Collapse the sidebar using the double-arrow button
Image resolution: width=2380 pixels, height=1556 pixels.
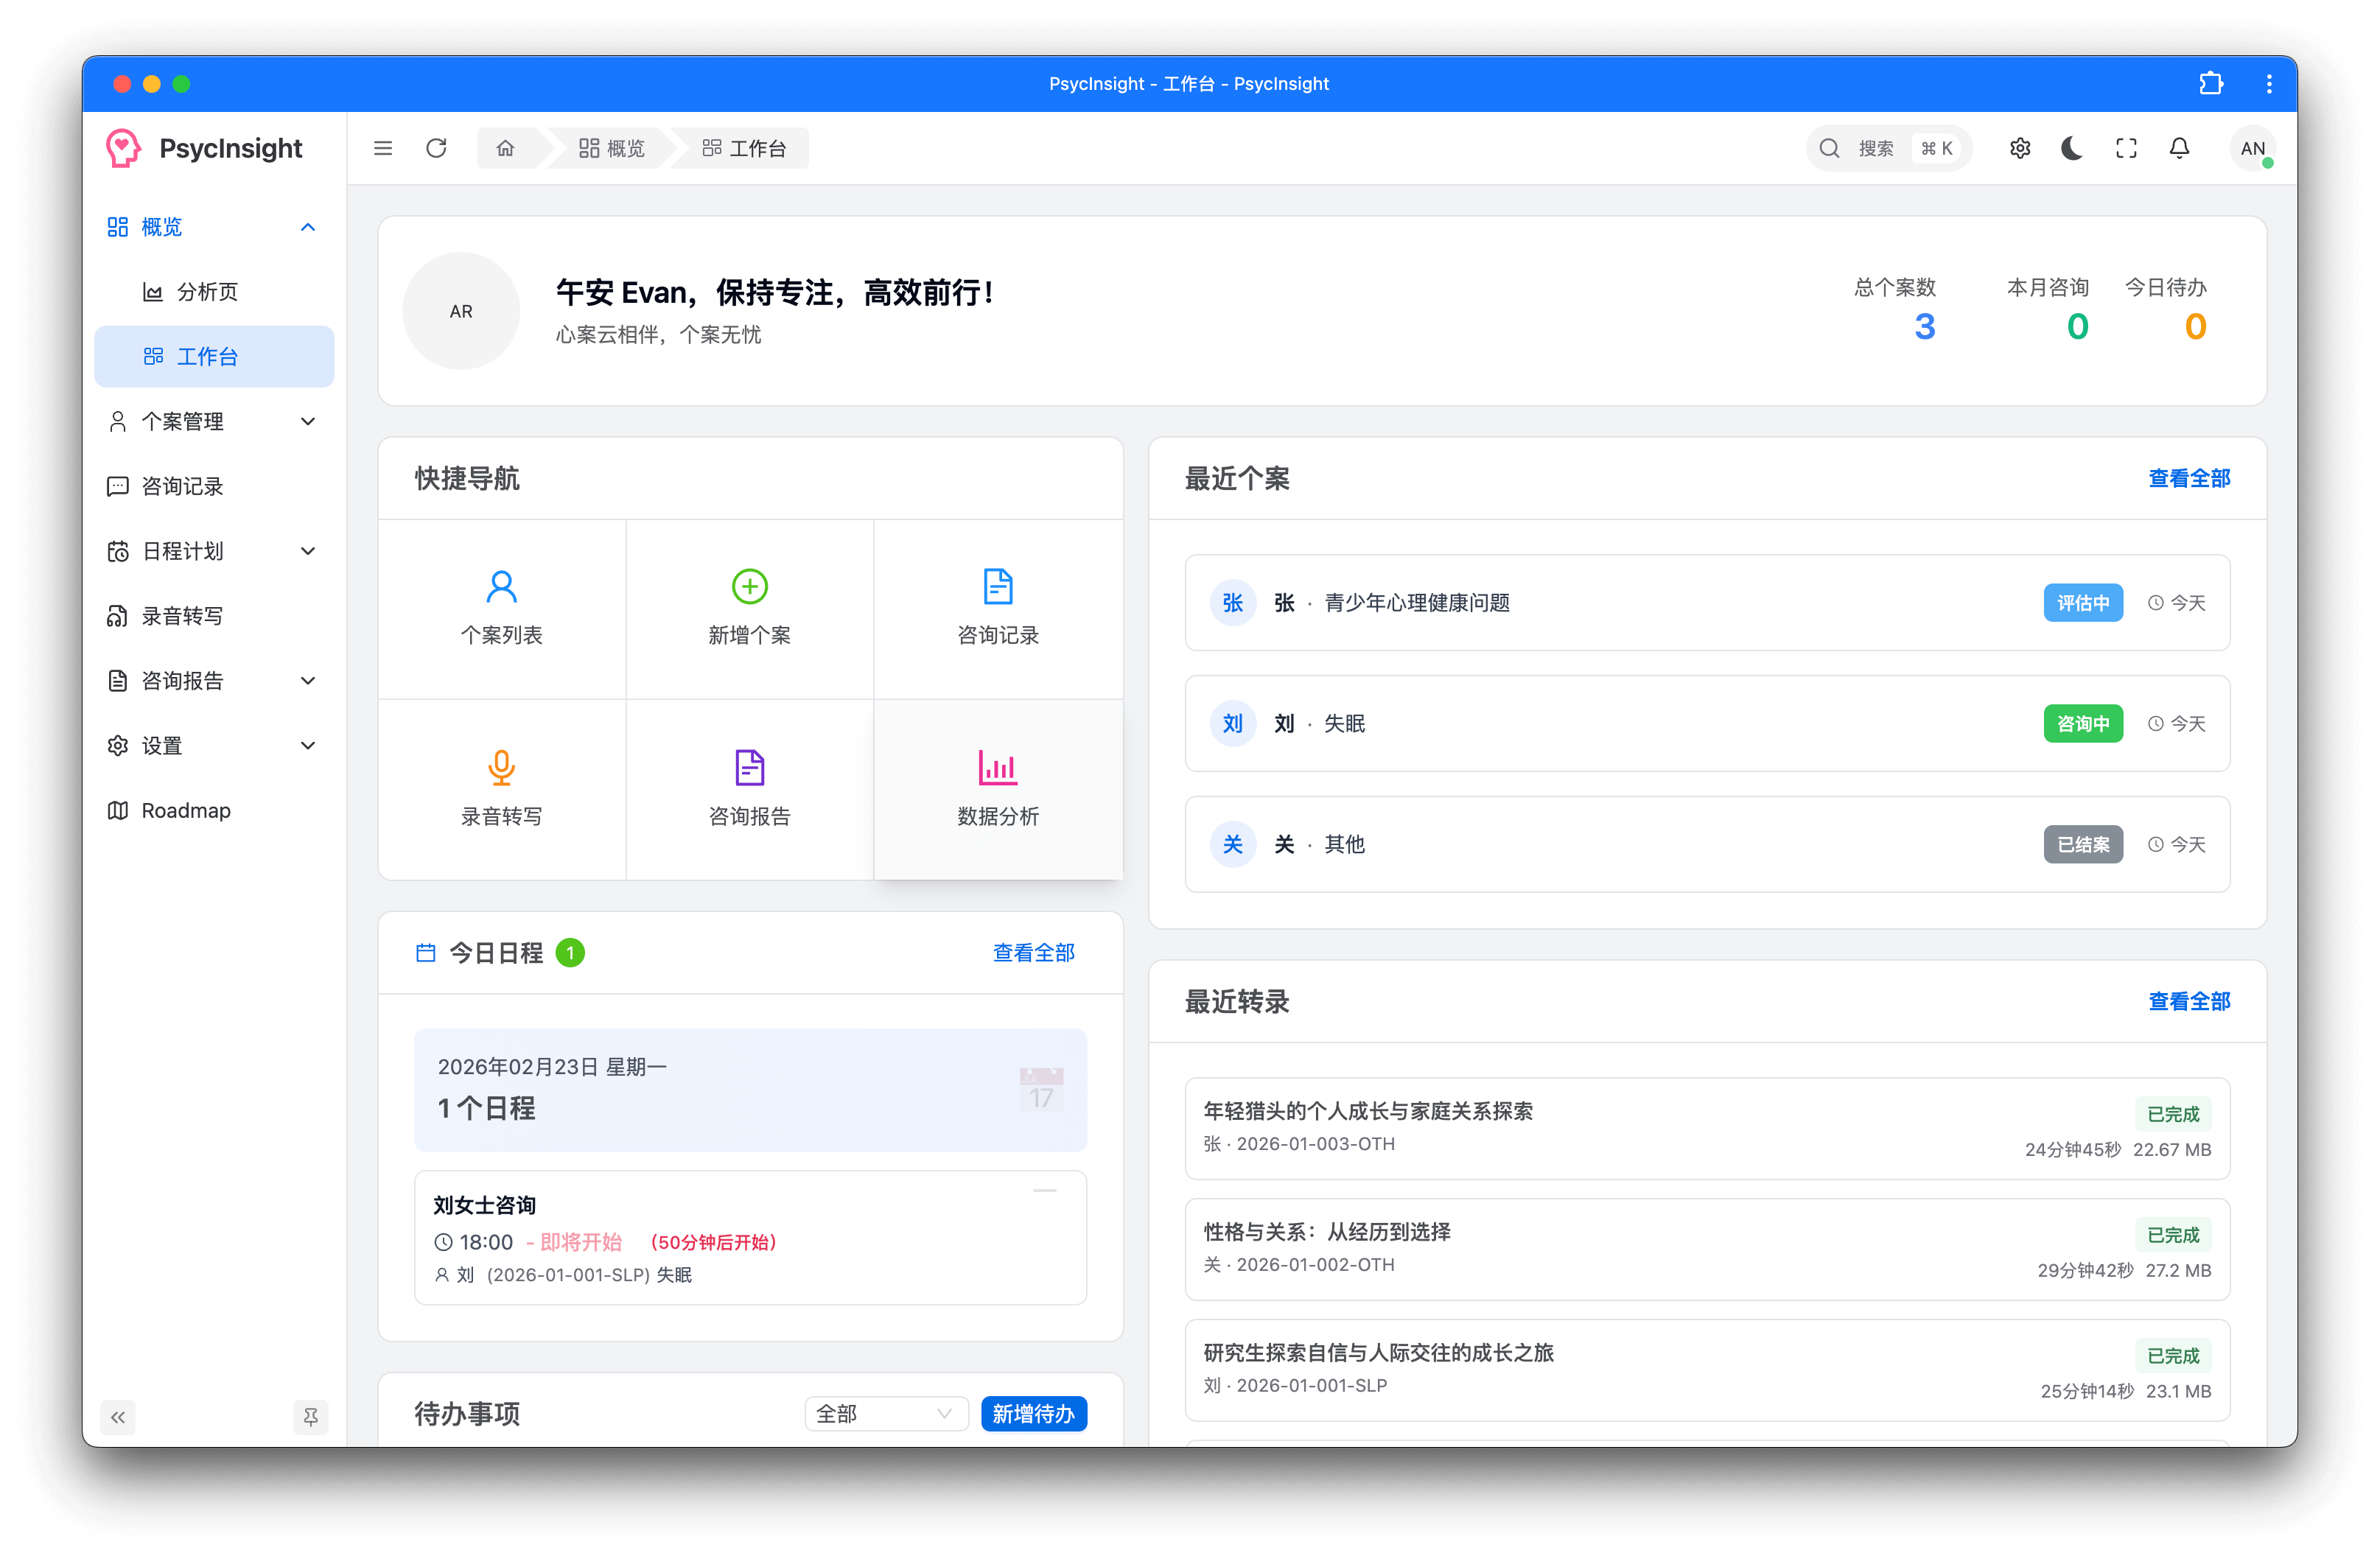(x=118, y=1417)
